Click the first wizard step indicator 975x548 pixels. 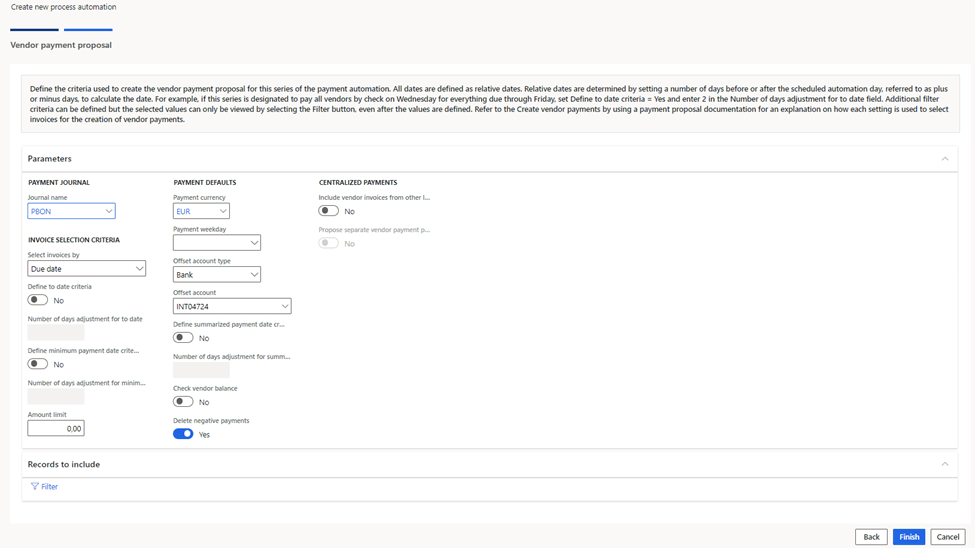pyautogui.click(x=34, y=30)
